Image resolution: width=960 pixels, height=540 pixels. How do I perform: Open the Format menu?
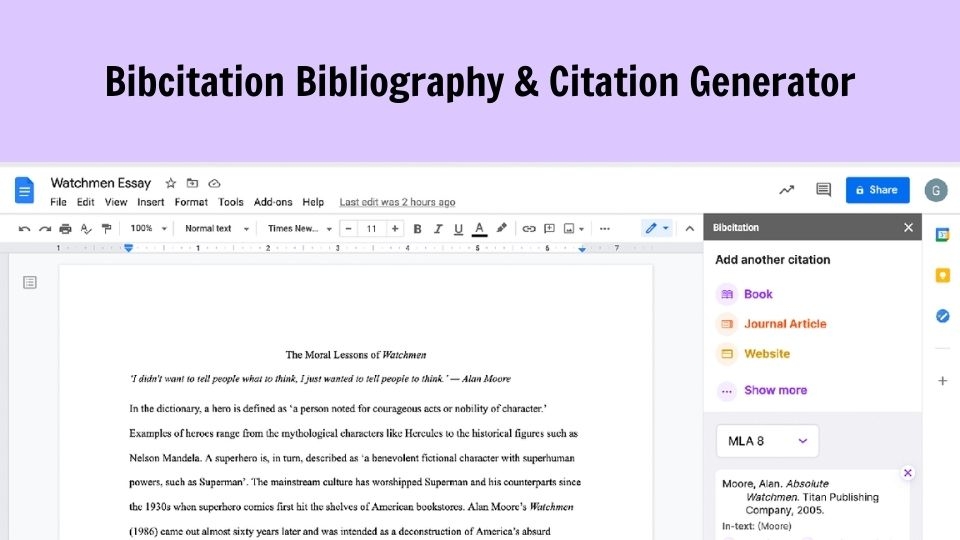click(191, 202)
